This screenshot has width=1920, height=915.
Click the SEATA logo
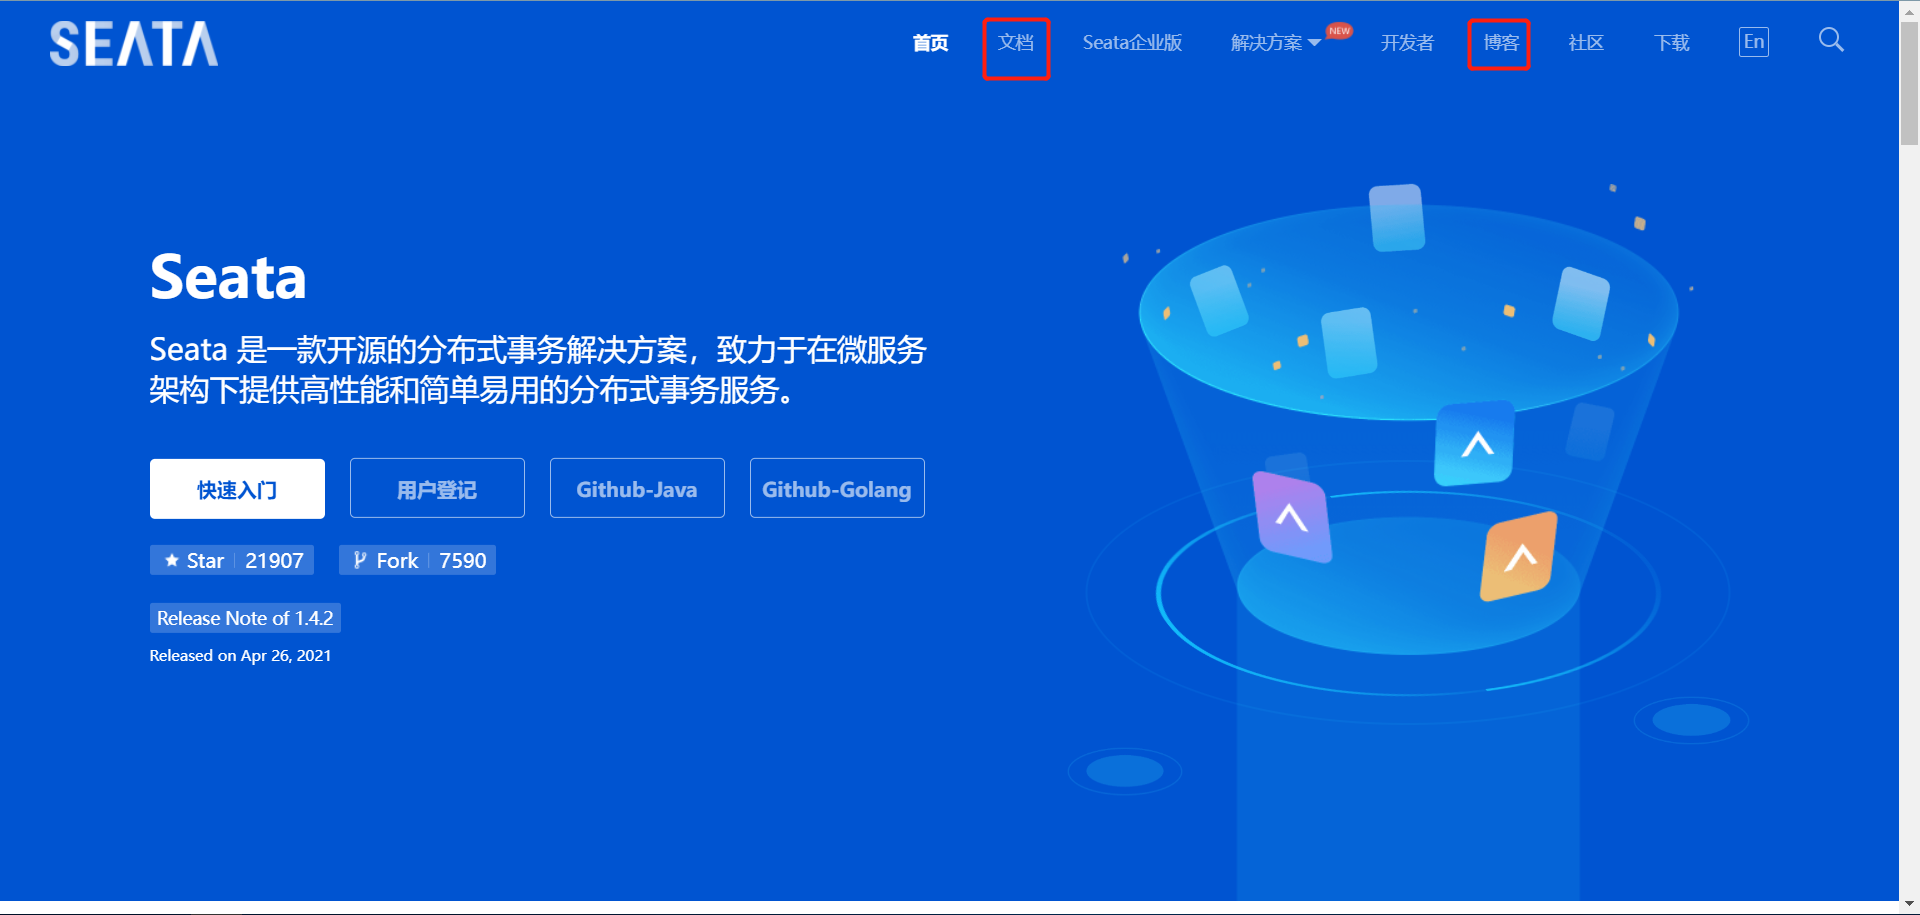coord(134,44)
